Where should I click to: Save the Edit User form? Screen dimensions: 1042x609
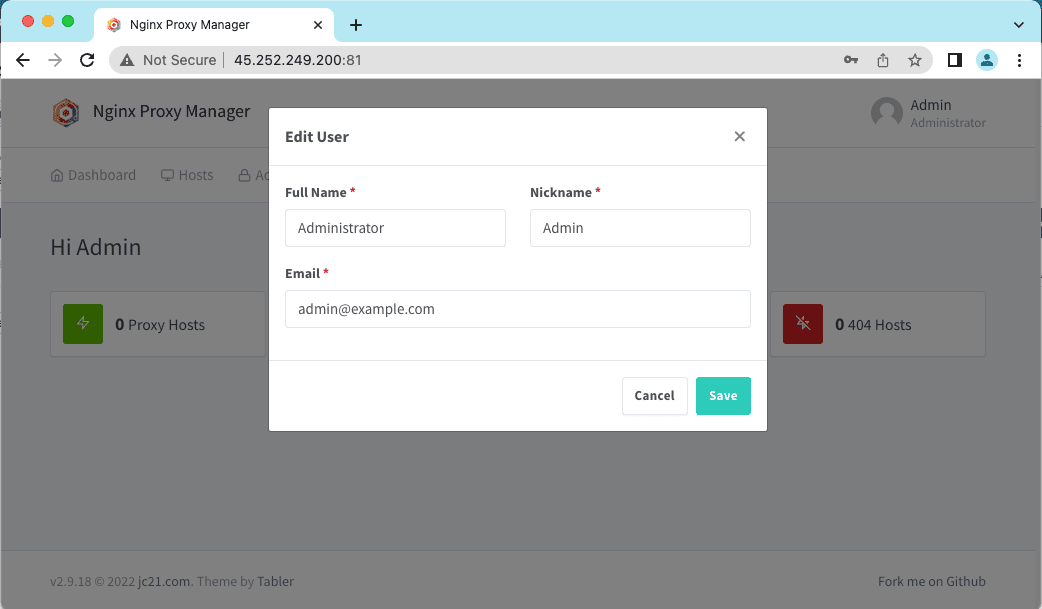[723, 396]
